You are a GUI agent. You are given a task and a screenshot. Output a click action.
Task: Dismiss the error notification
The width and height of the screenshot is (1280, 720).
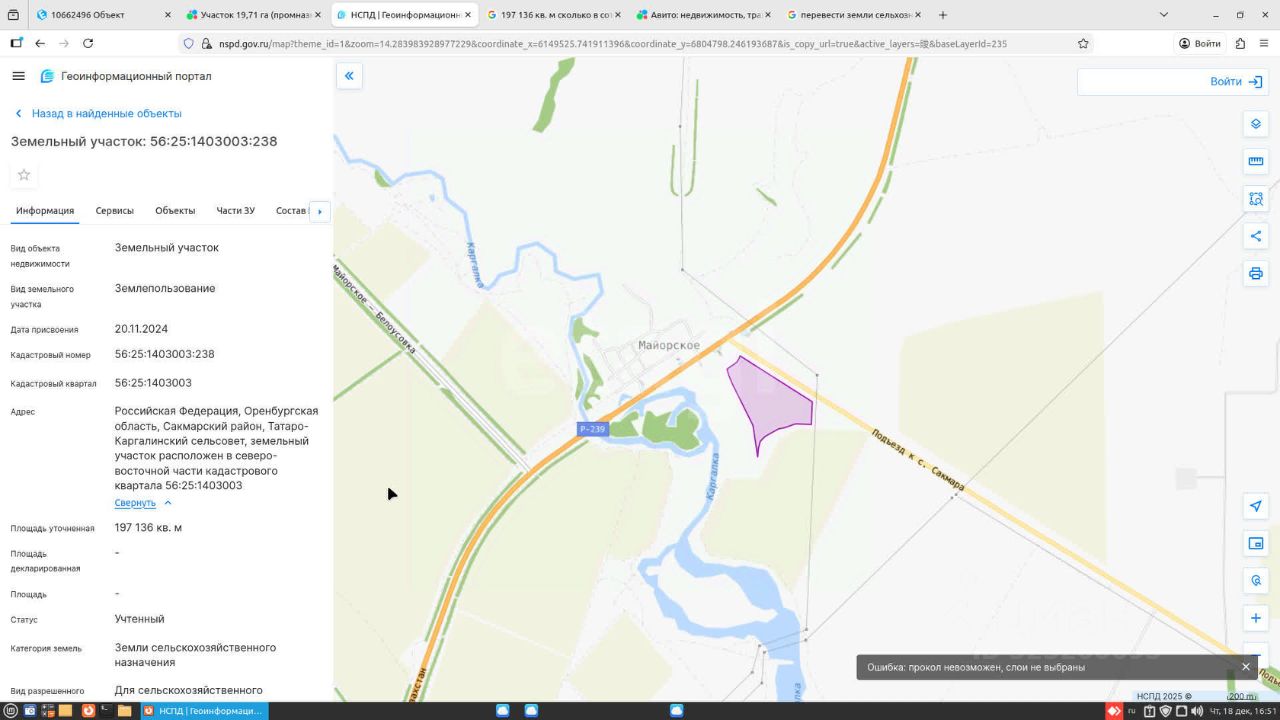pyautogui.click(x=1246, y=667)
